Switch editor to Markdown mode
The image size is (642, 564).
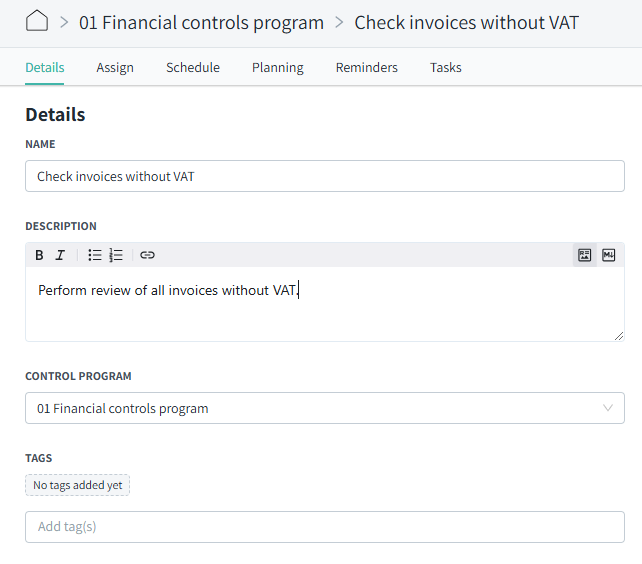(608, 255)
